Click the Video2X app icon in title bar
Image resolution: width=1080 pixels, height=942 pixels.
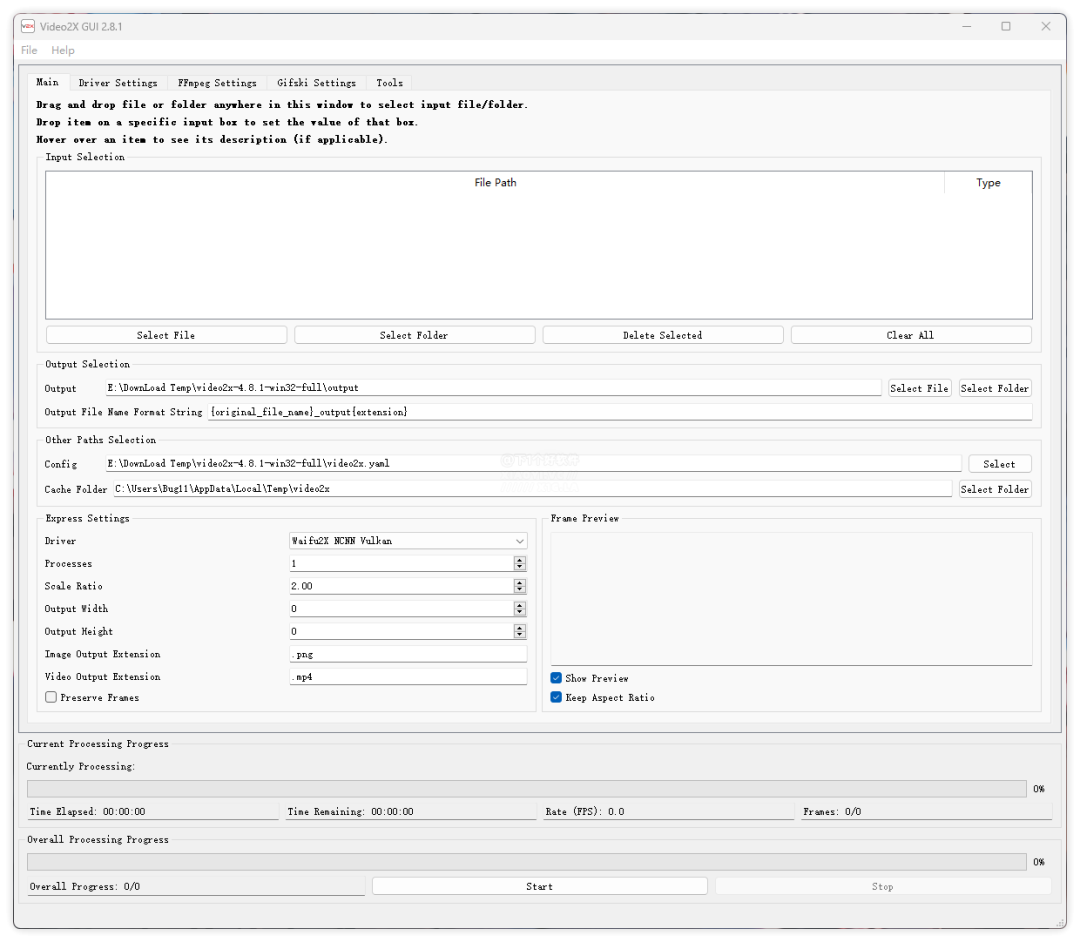[x=29, y=26]
